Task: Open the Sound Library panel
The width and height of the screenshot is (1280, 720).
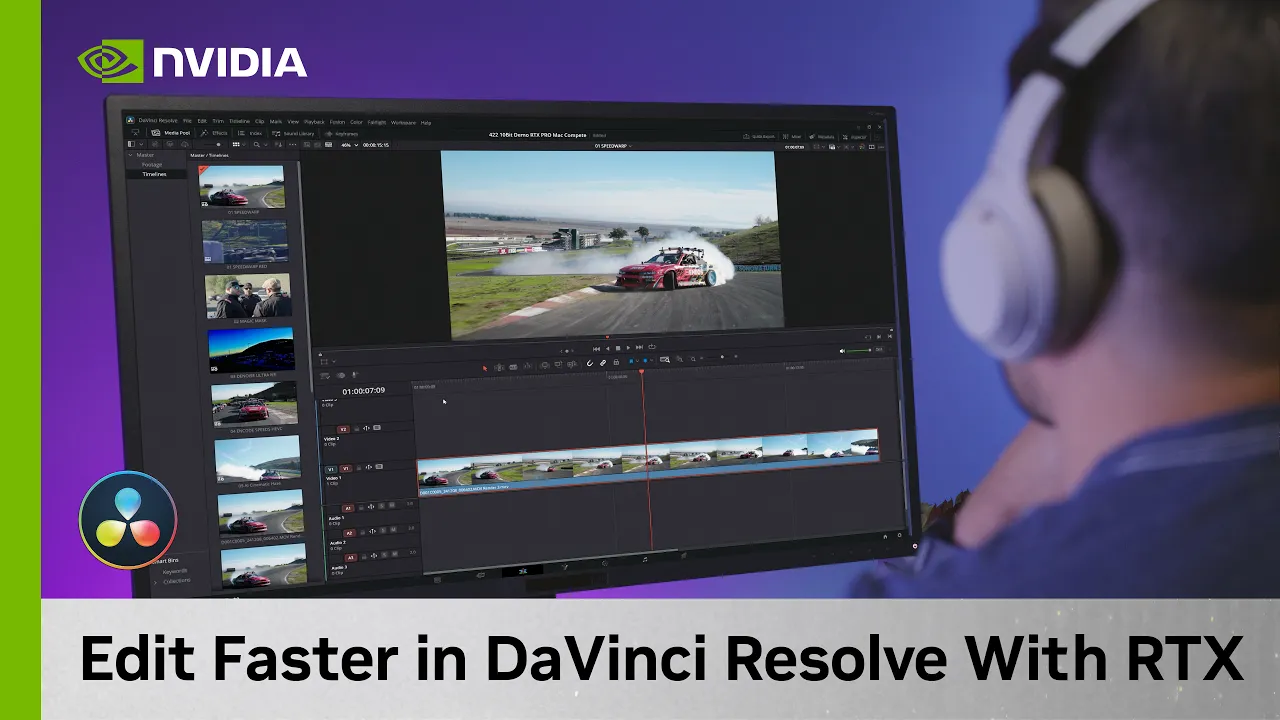Action: click(x=293, y=133)
